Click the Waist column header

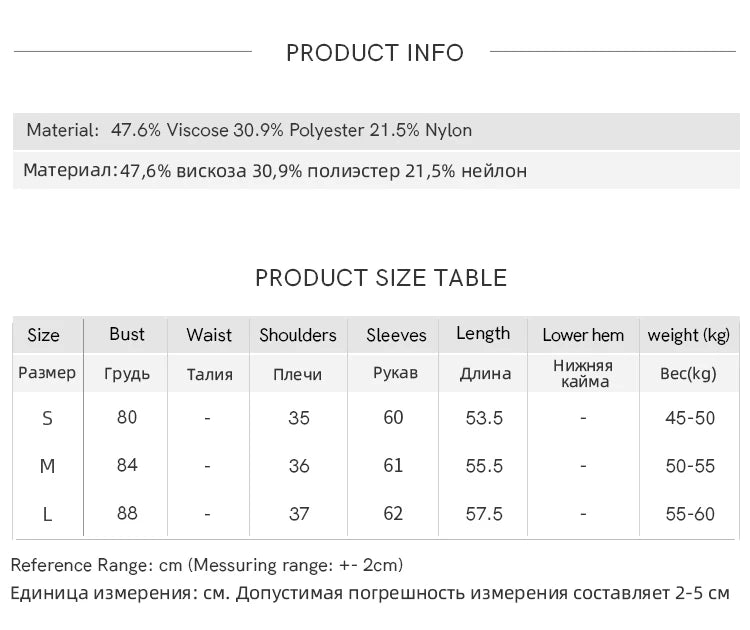click(209, 335)
